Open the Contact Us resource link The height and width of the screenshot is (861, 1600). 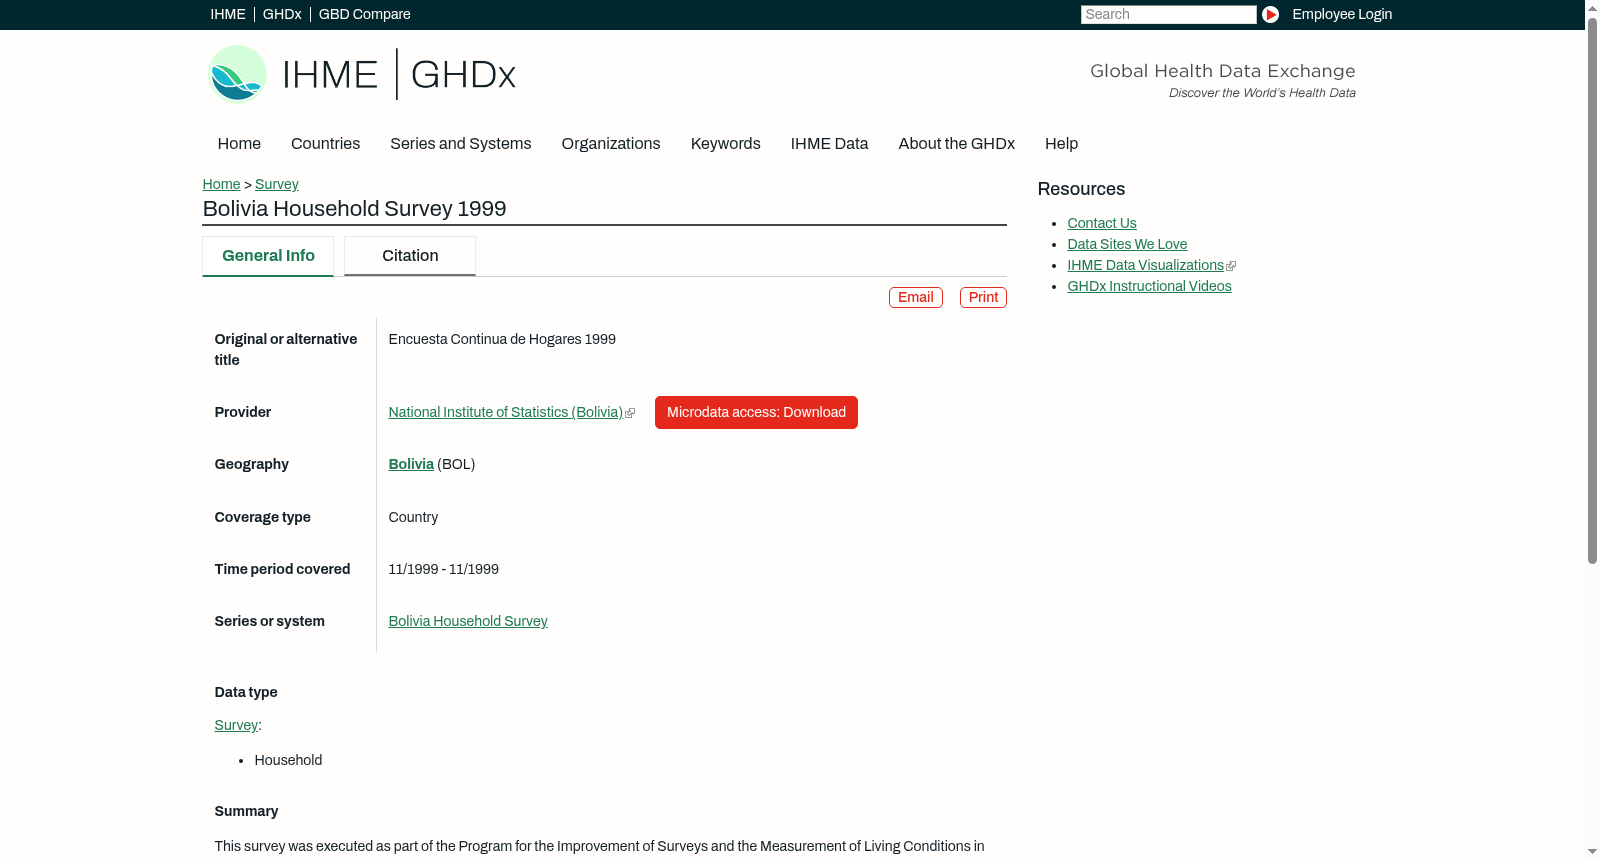coord(1102,223)
